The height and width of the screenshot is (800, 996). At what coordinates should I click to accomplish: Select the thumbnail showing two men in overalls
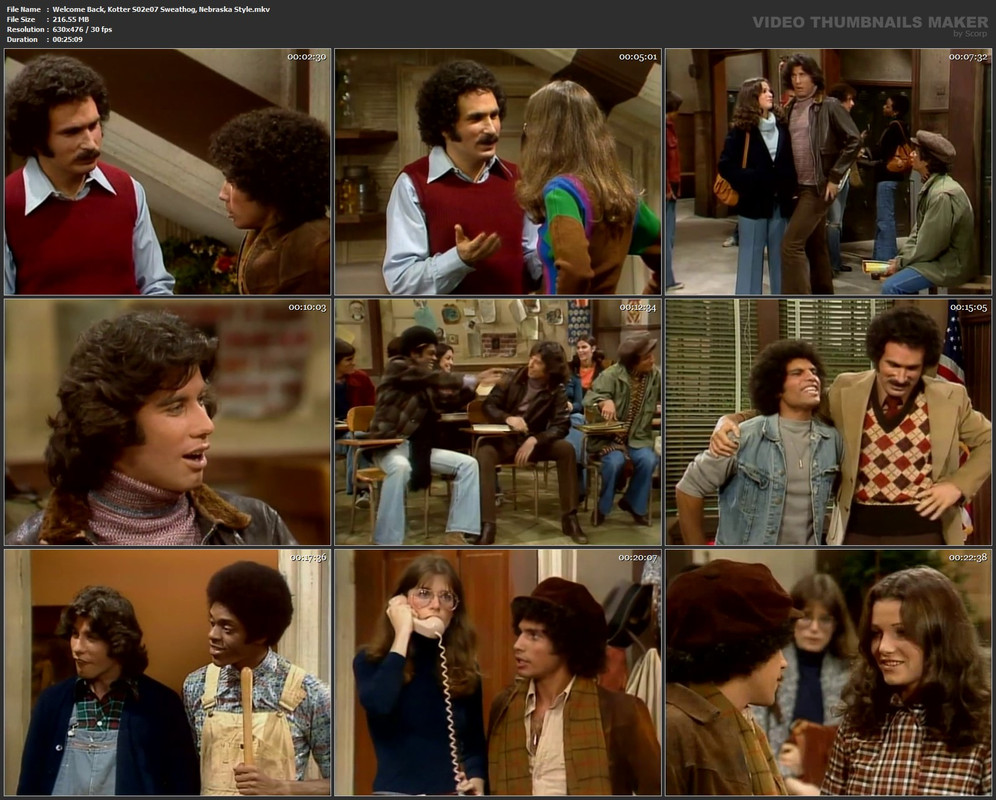coord(167,672)
